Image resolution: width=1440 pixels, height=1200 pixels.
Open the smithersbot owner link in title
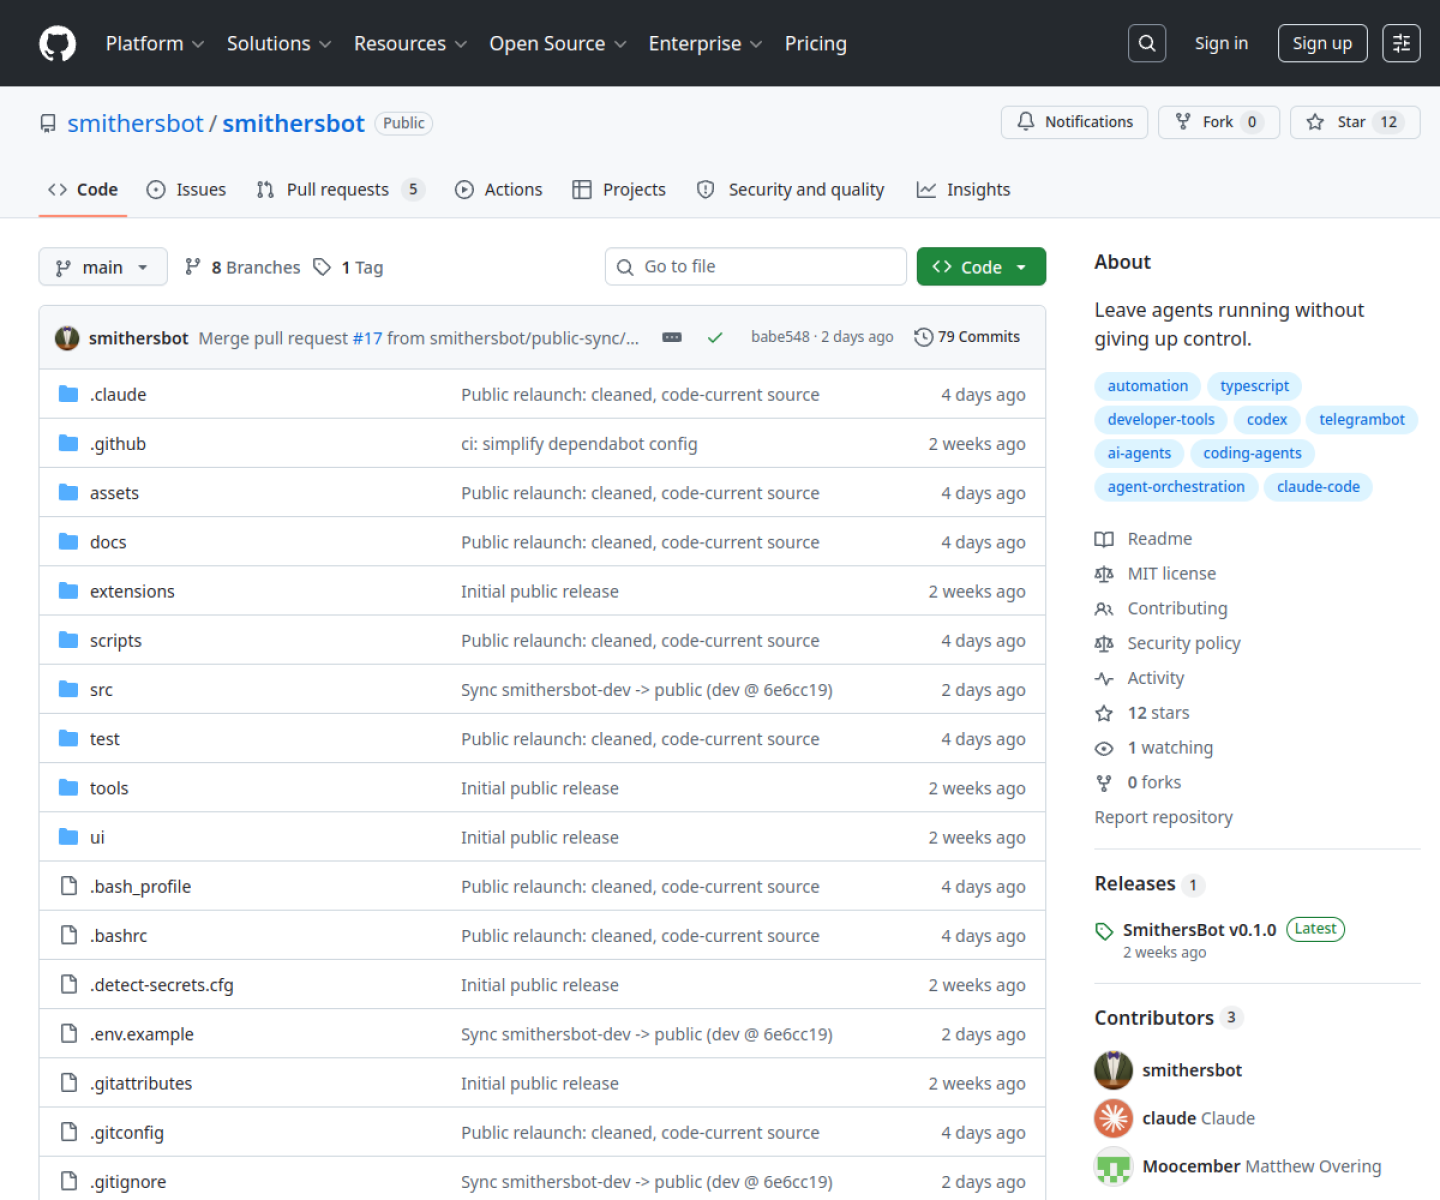[135, 123]
